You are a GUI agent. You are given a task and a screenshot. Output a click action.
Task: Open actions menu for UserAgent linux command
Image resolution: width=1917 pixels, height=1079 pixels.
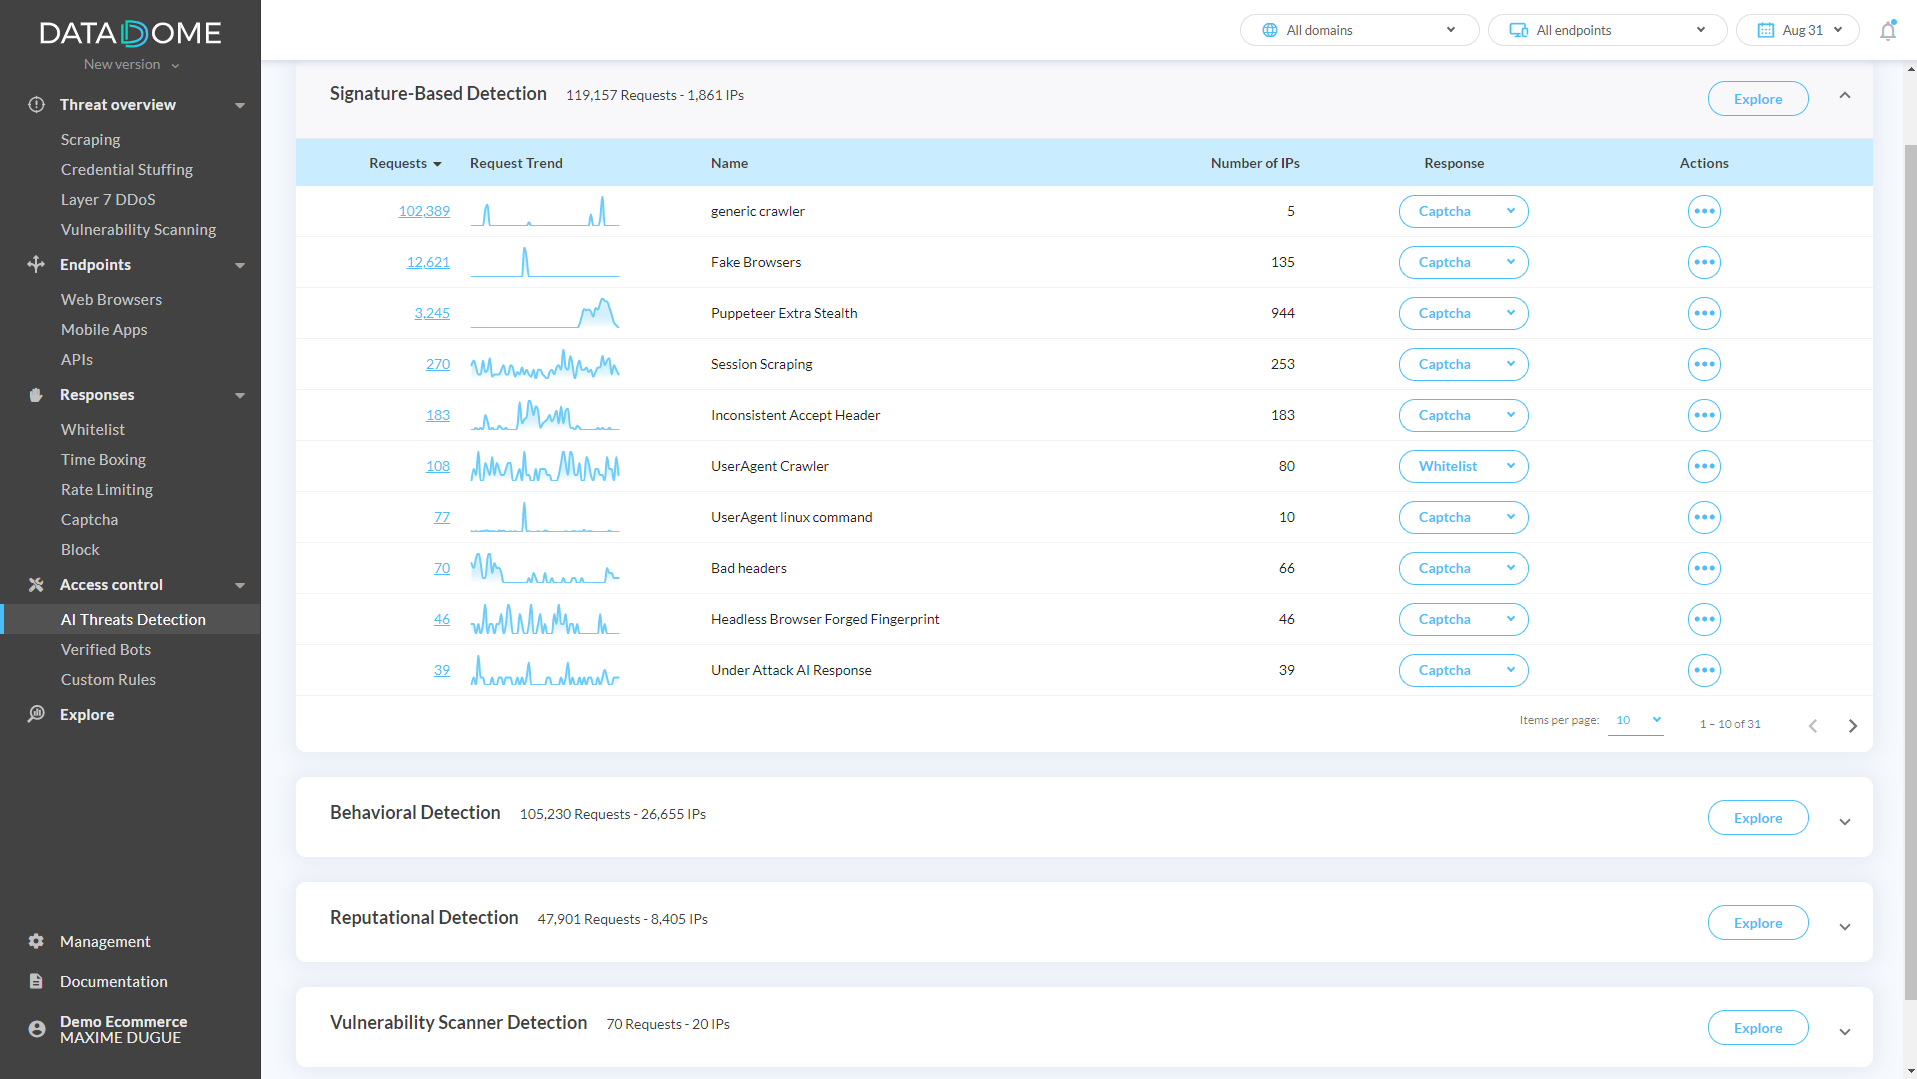(x=1704, y=517)
